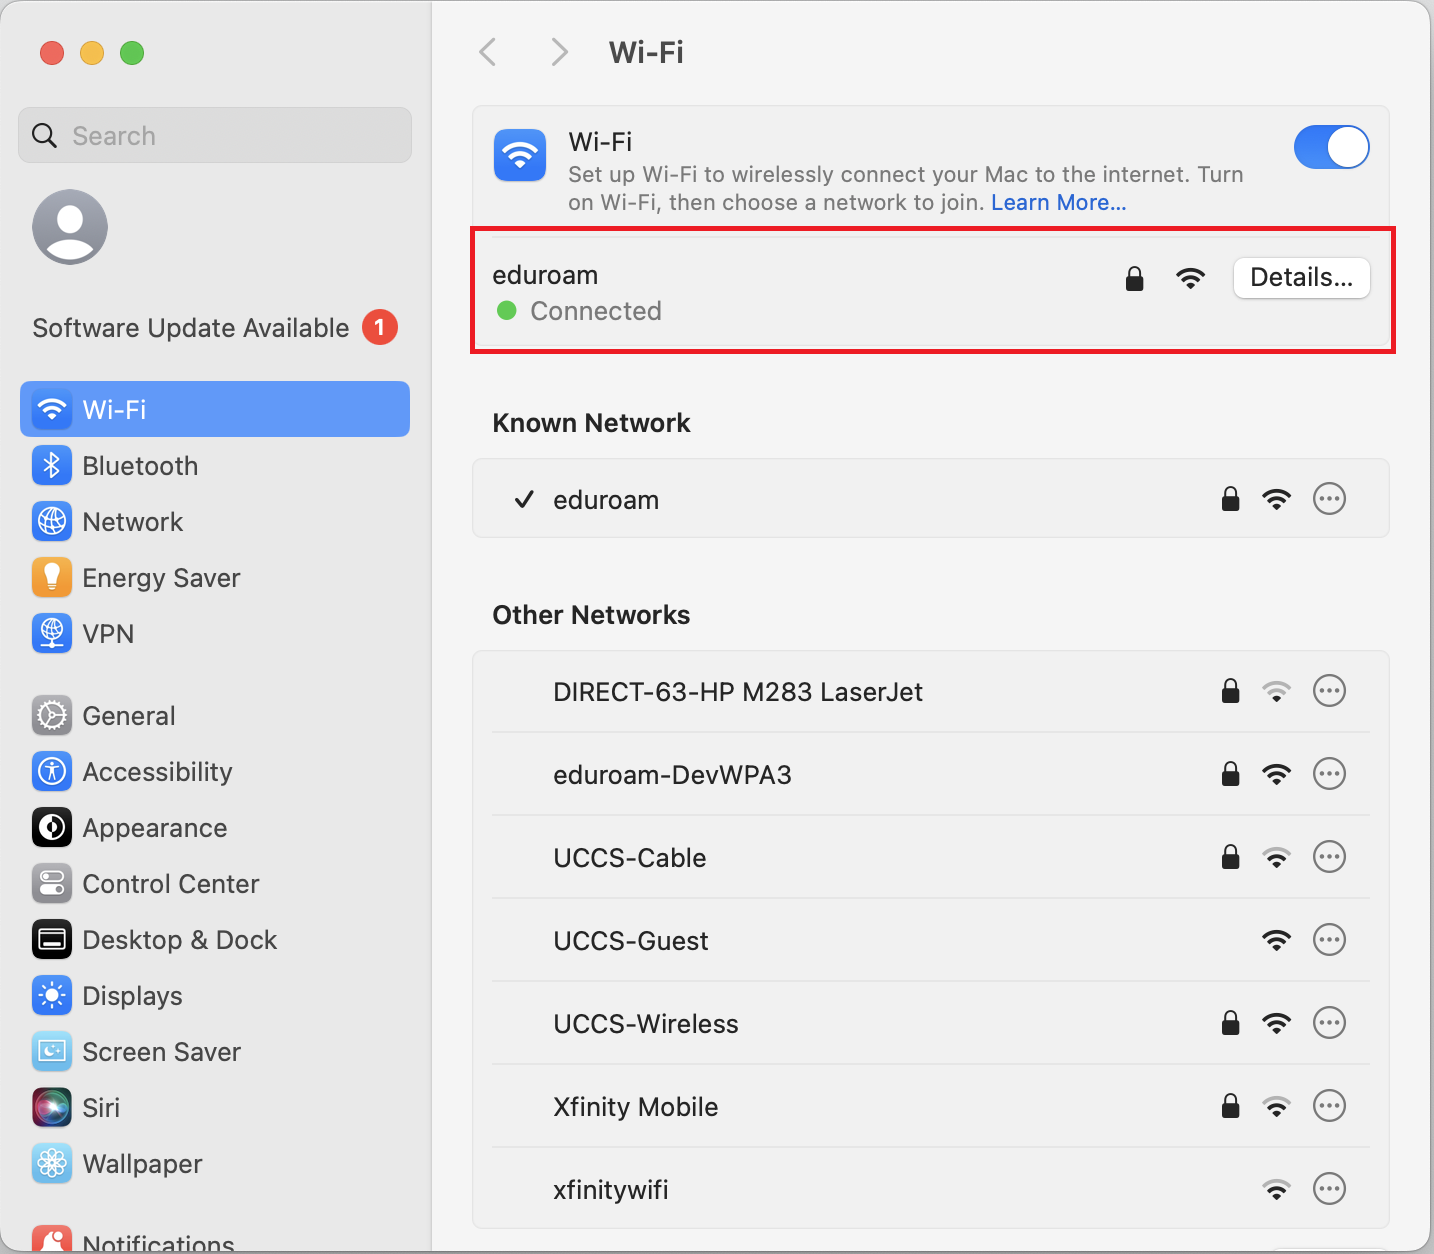Viewport: 1434px width, 1254px height.
Task: Click the Wi-Fi sidebar icon
Action: click(52, 409)
